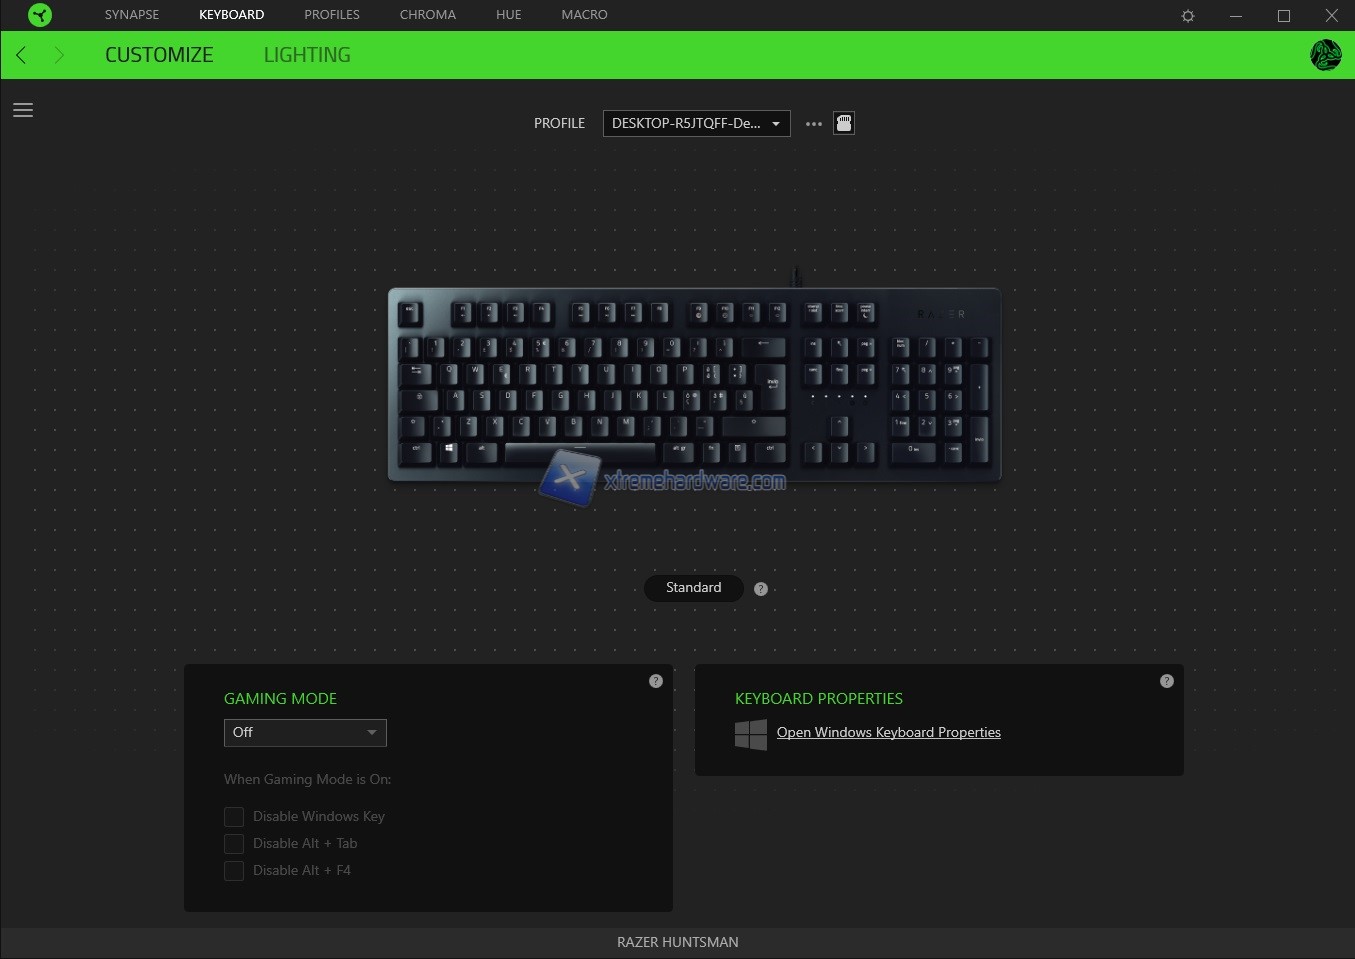Open the hamburger sidebar menu

tap(23, 110)
